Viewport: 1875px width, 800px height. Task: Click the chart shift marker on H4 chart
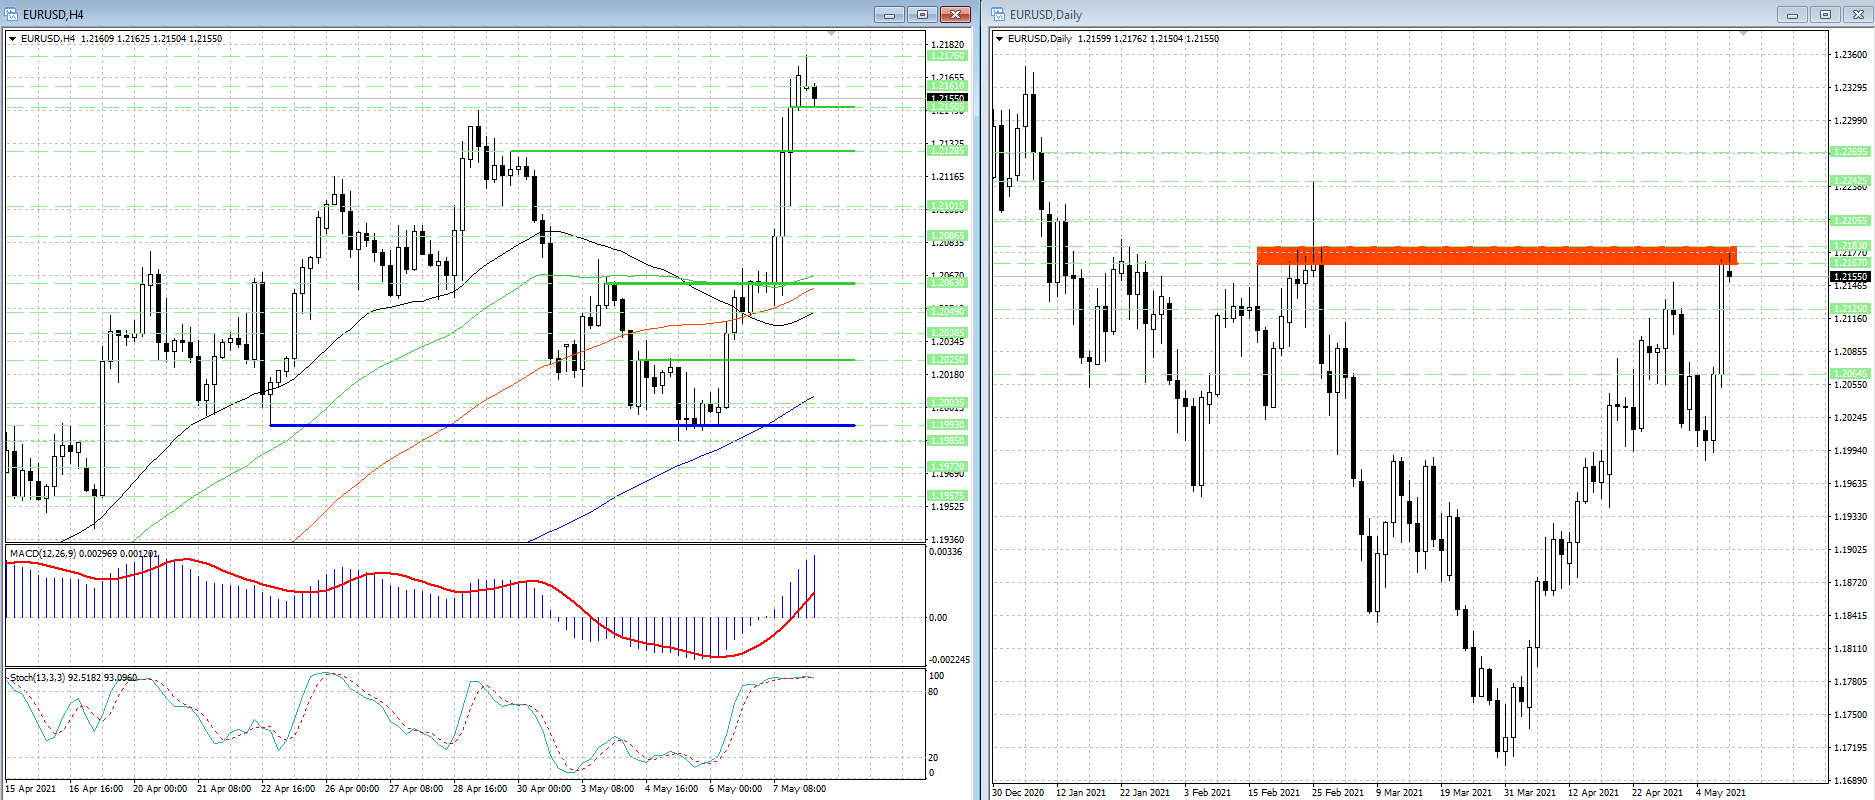pyautogui.click(x=831, y=34)
